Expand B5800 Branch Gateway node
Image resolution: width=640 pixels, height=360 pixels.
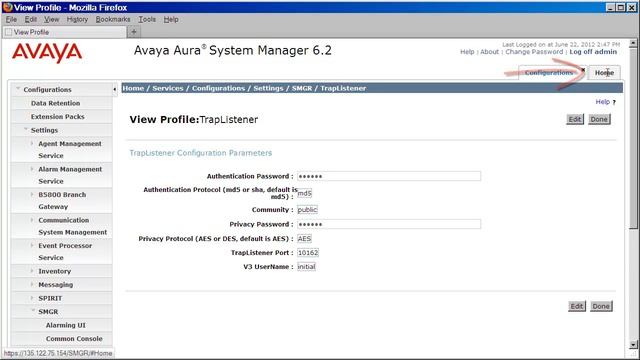point(32,195)
